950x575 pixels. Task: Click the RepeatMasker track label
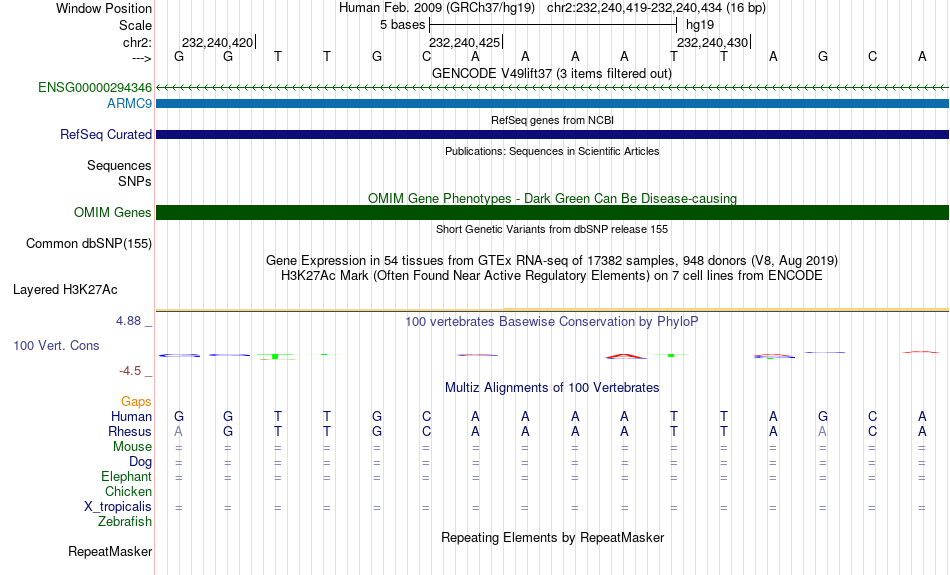(x=110, y=551)
